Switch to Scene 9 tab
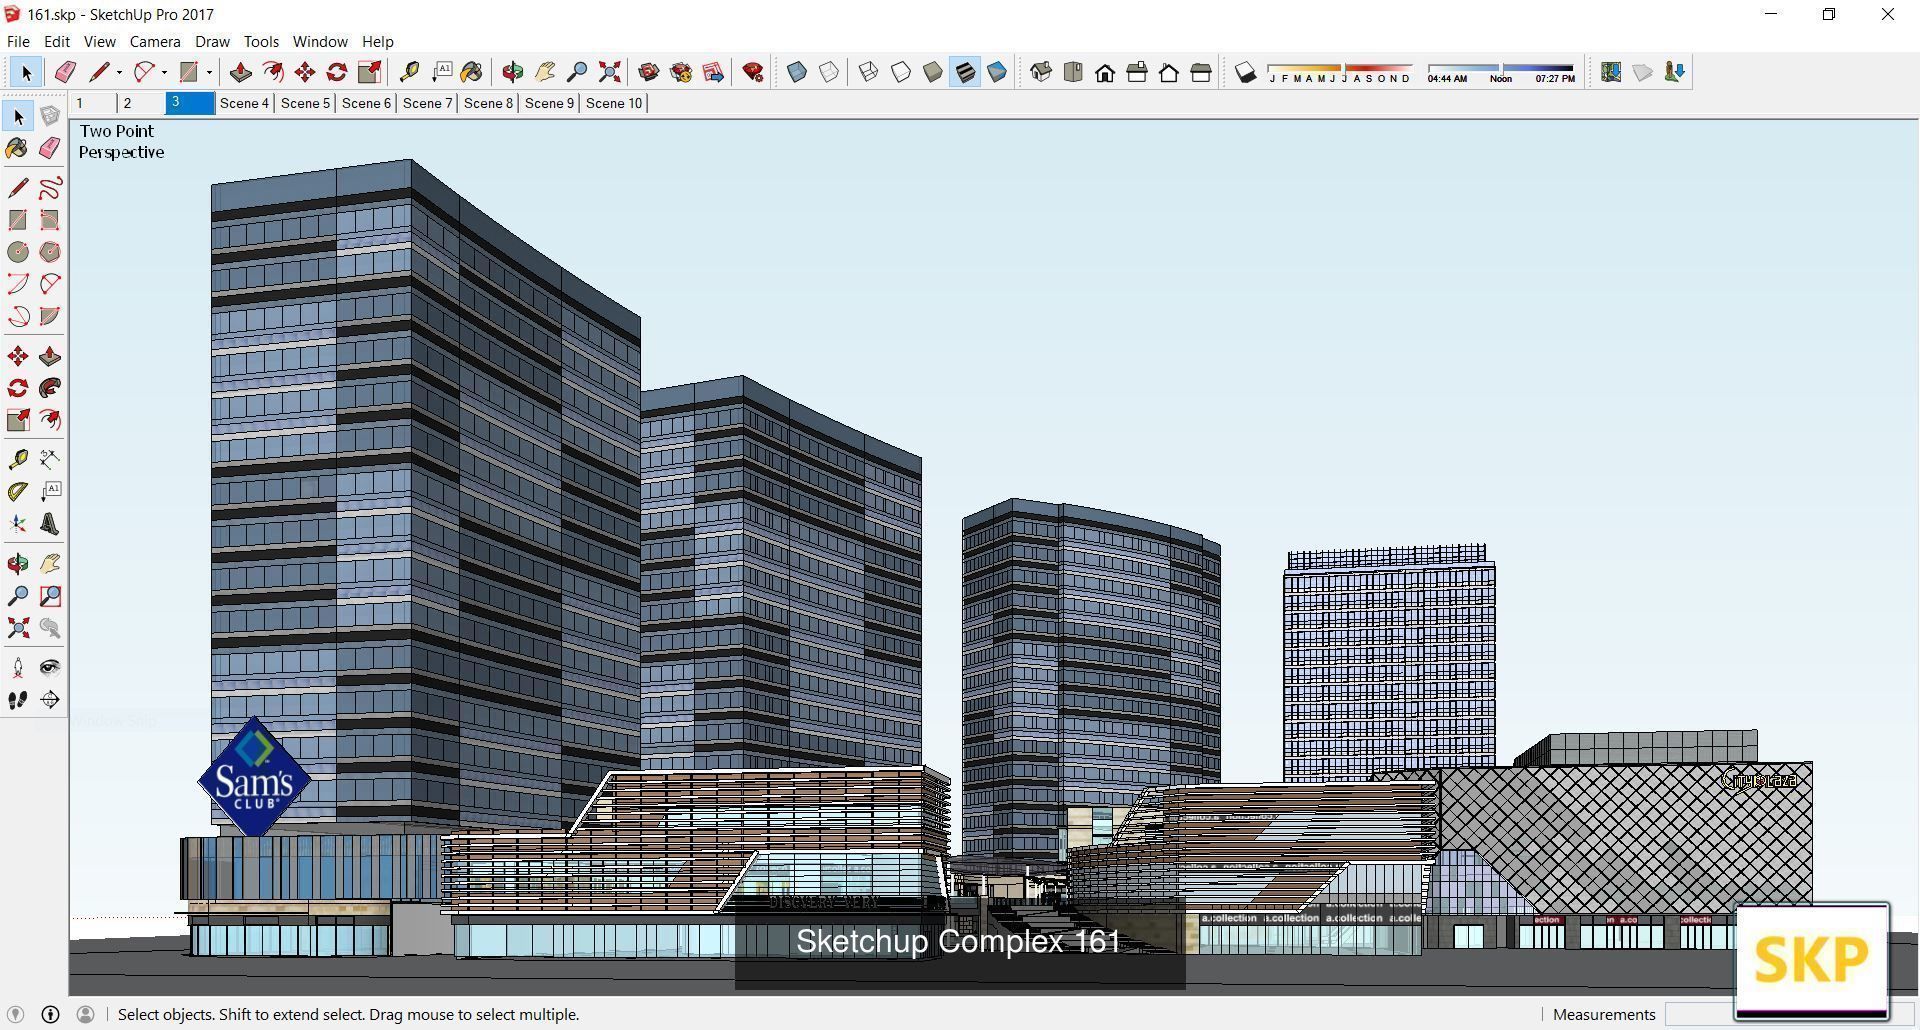This screenshot has height=1030, width=1920. [x=549, y=103]
